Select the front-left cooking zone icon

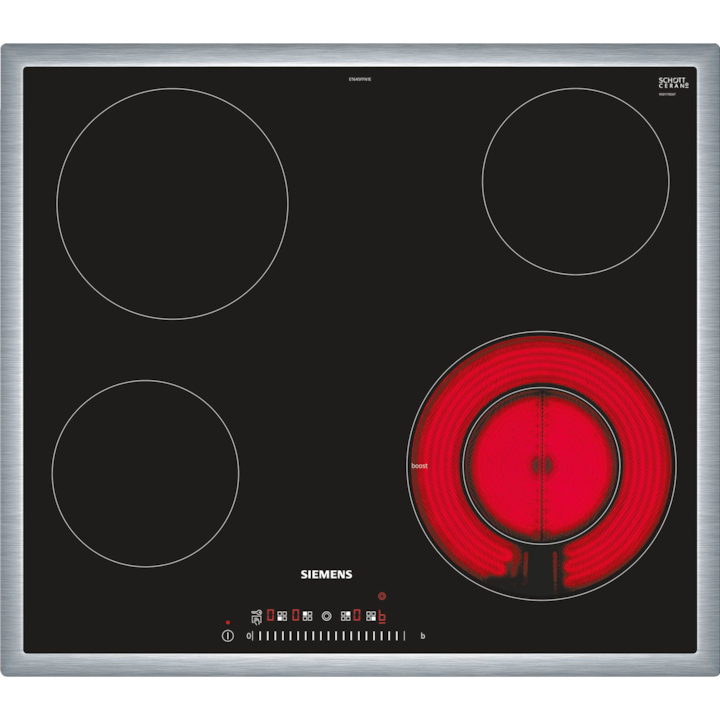[282, 616]
